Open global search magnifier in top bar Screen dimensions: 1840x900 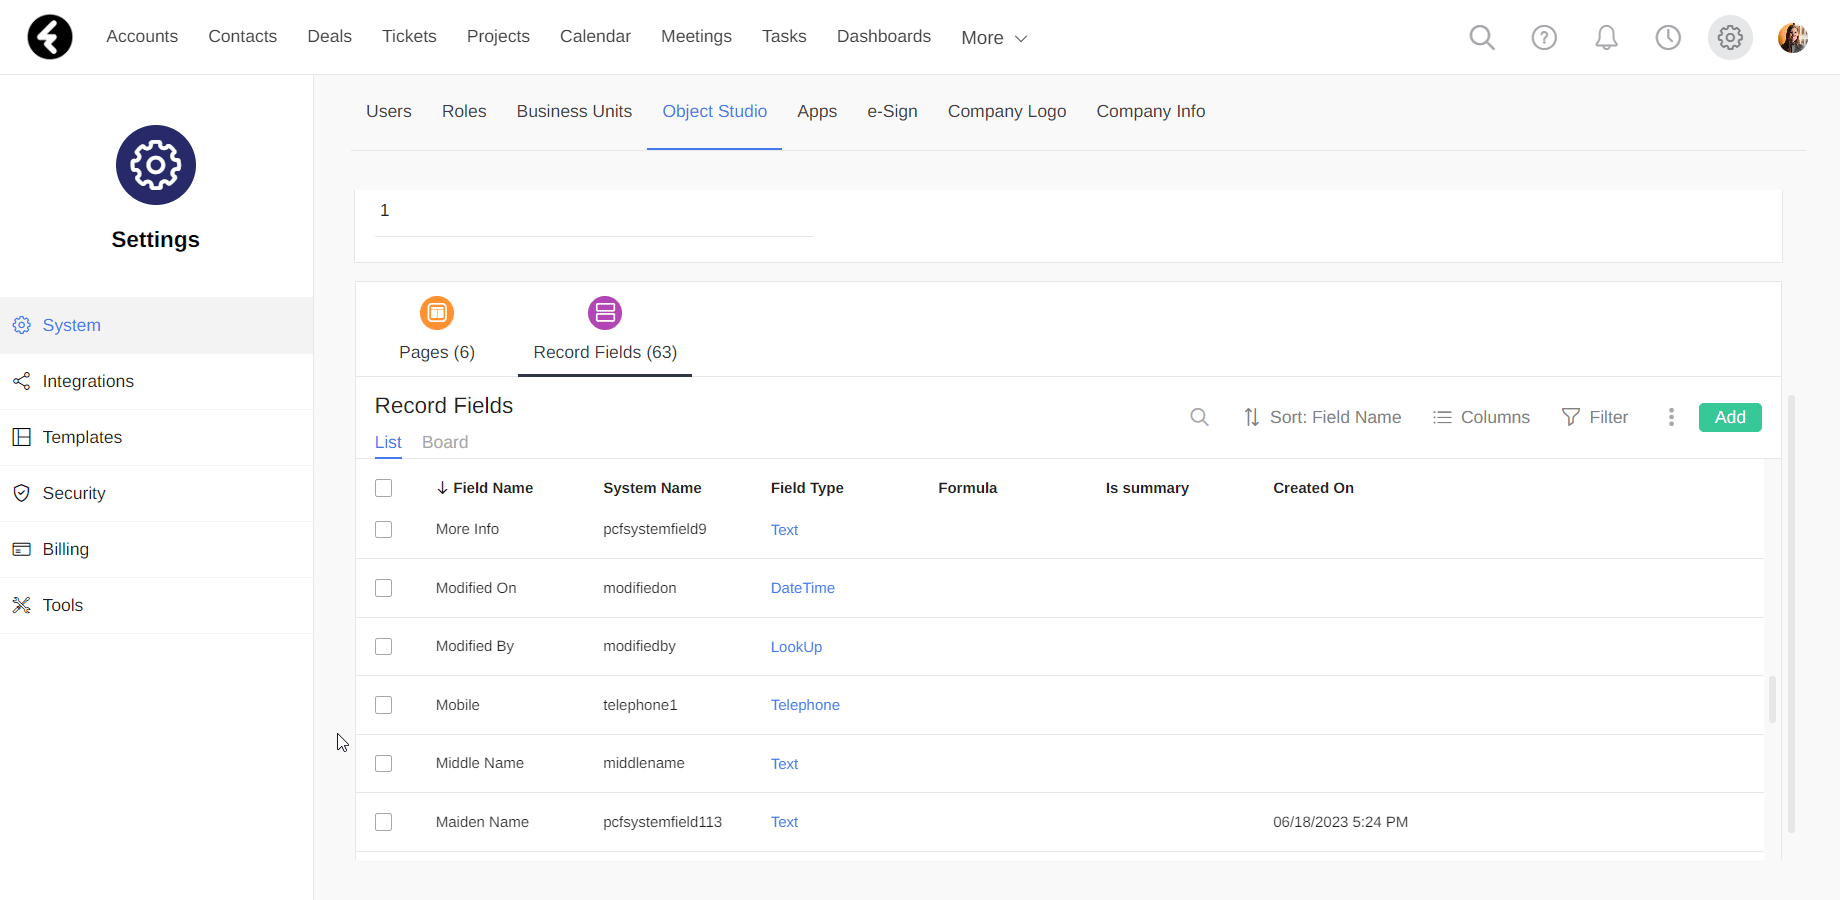(x=1482, y=38)
